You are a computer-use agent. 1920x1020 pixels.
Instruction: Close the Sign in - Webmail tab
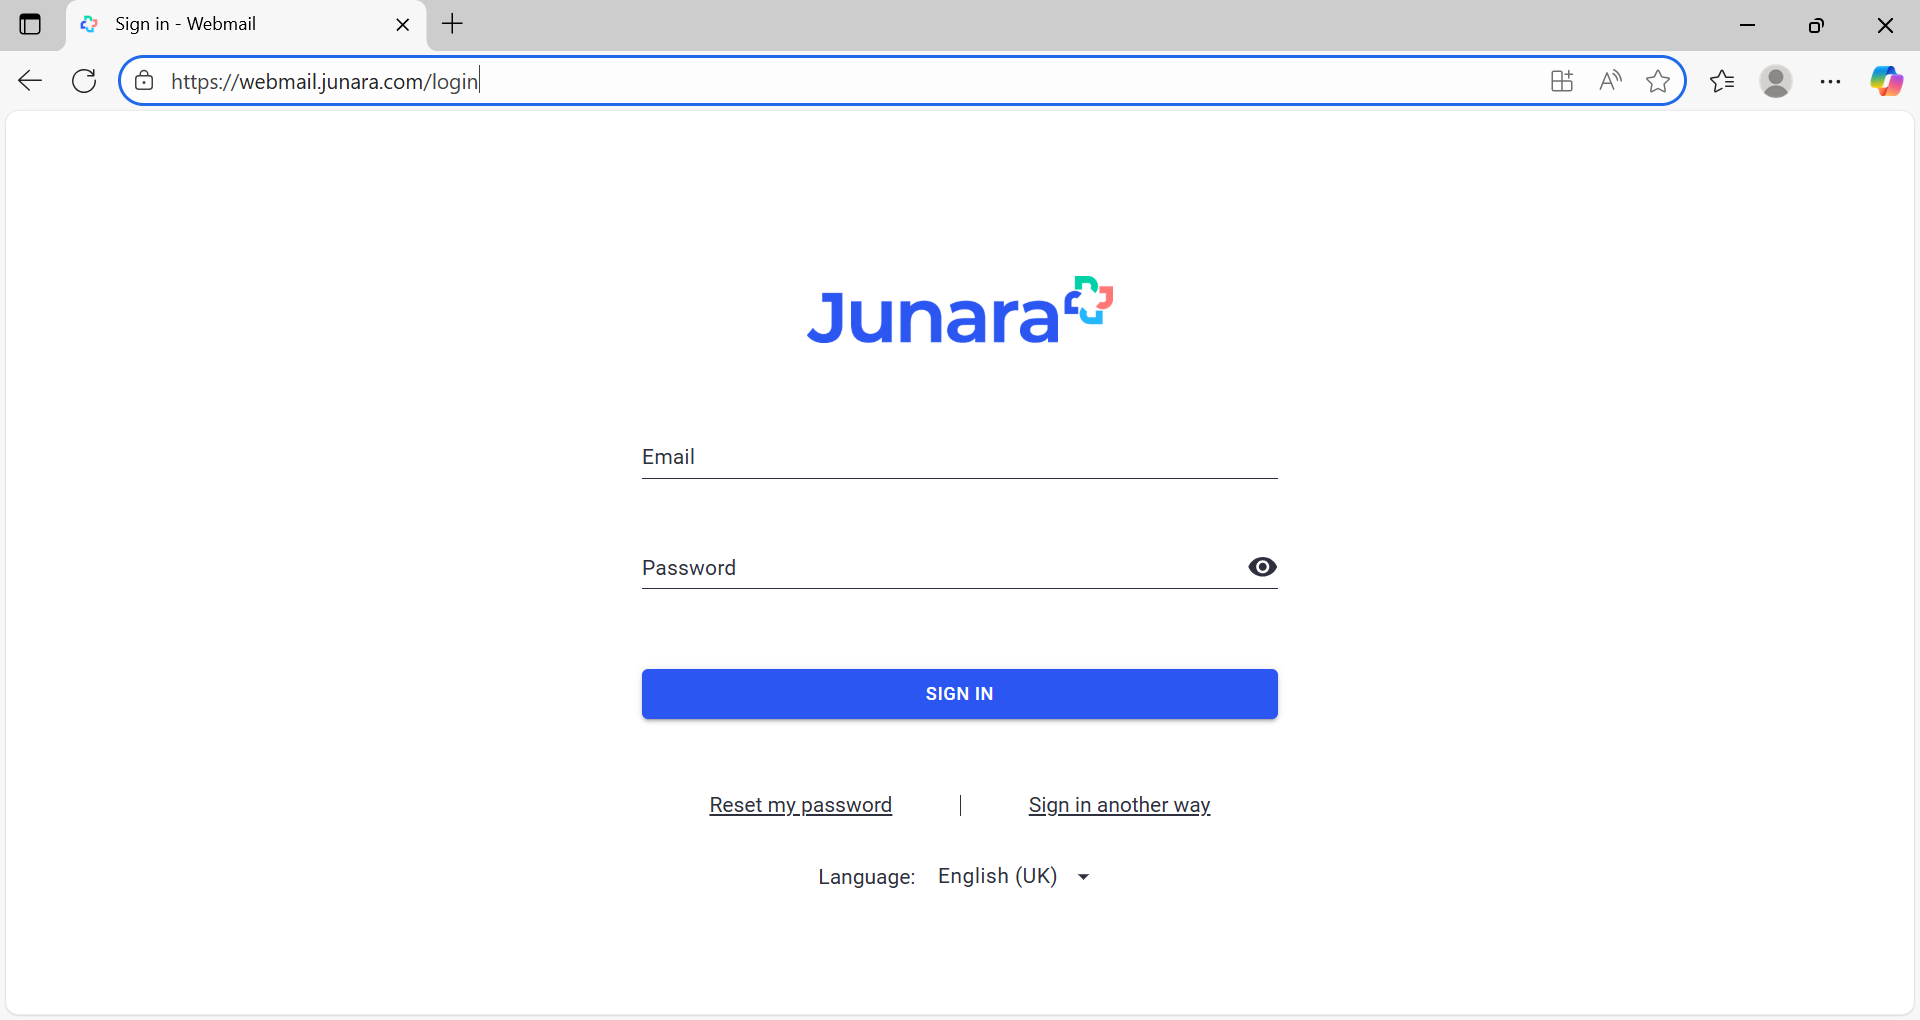pos(403,25)
